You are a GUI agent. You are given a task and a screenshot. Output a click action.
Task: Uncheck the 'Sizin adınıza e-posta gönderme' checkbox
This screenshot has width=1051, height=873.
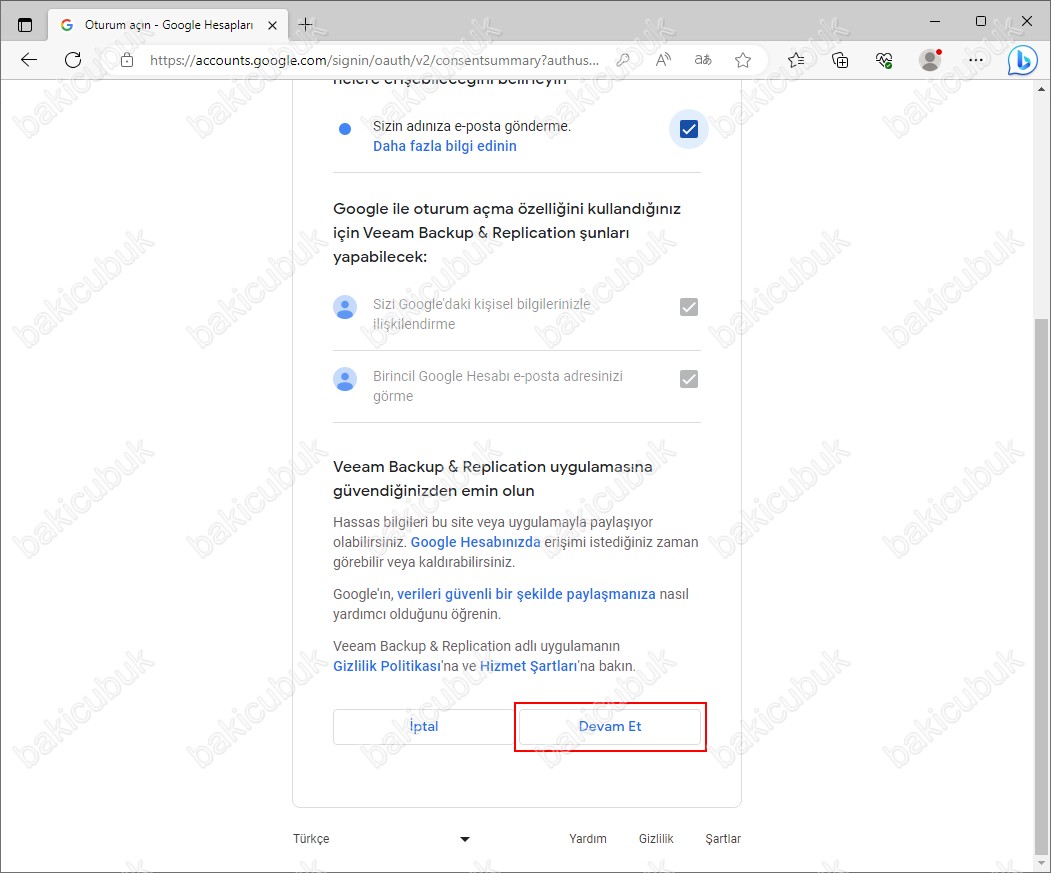point(688,129)
